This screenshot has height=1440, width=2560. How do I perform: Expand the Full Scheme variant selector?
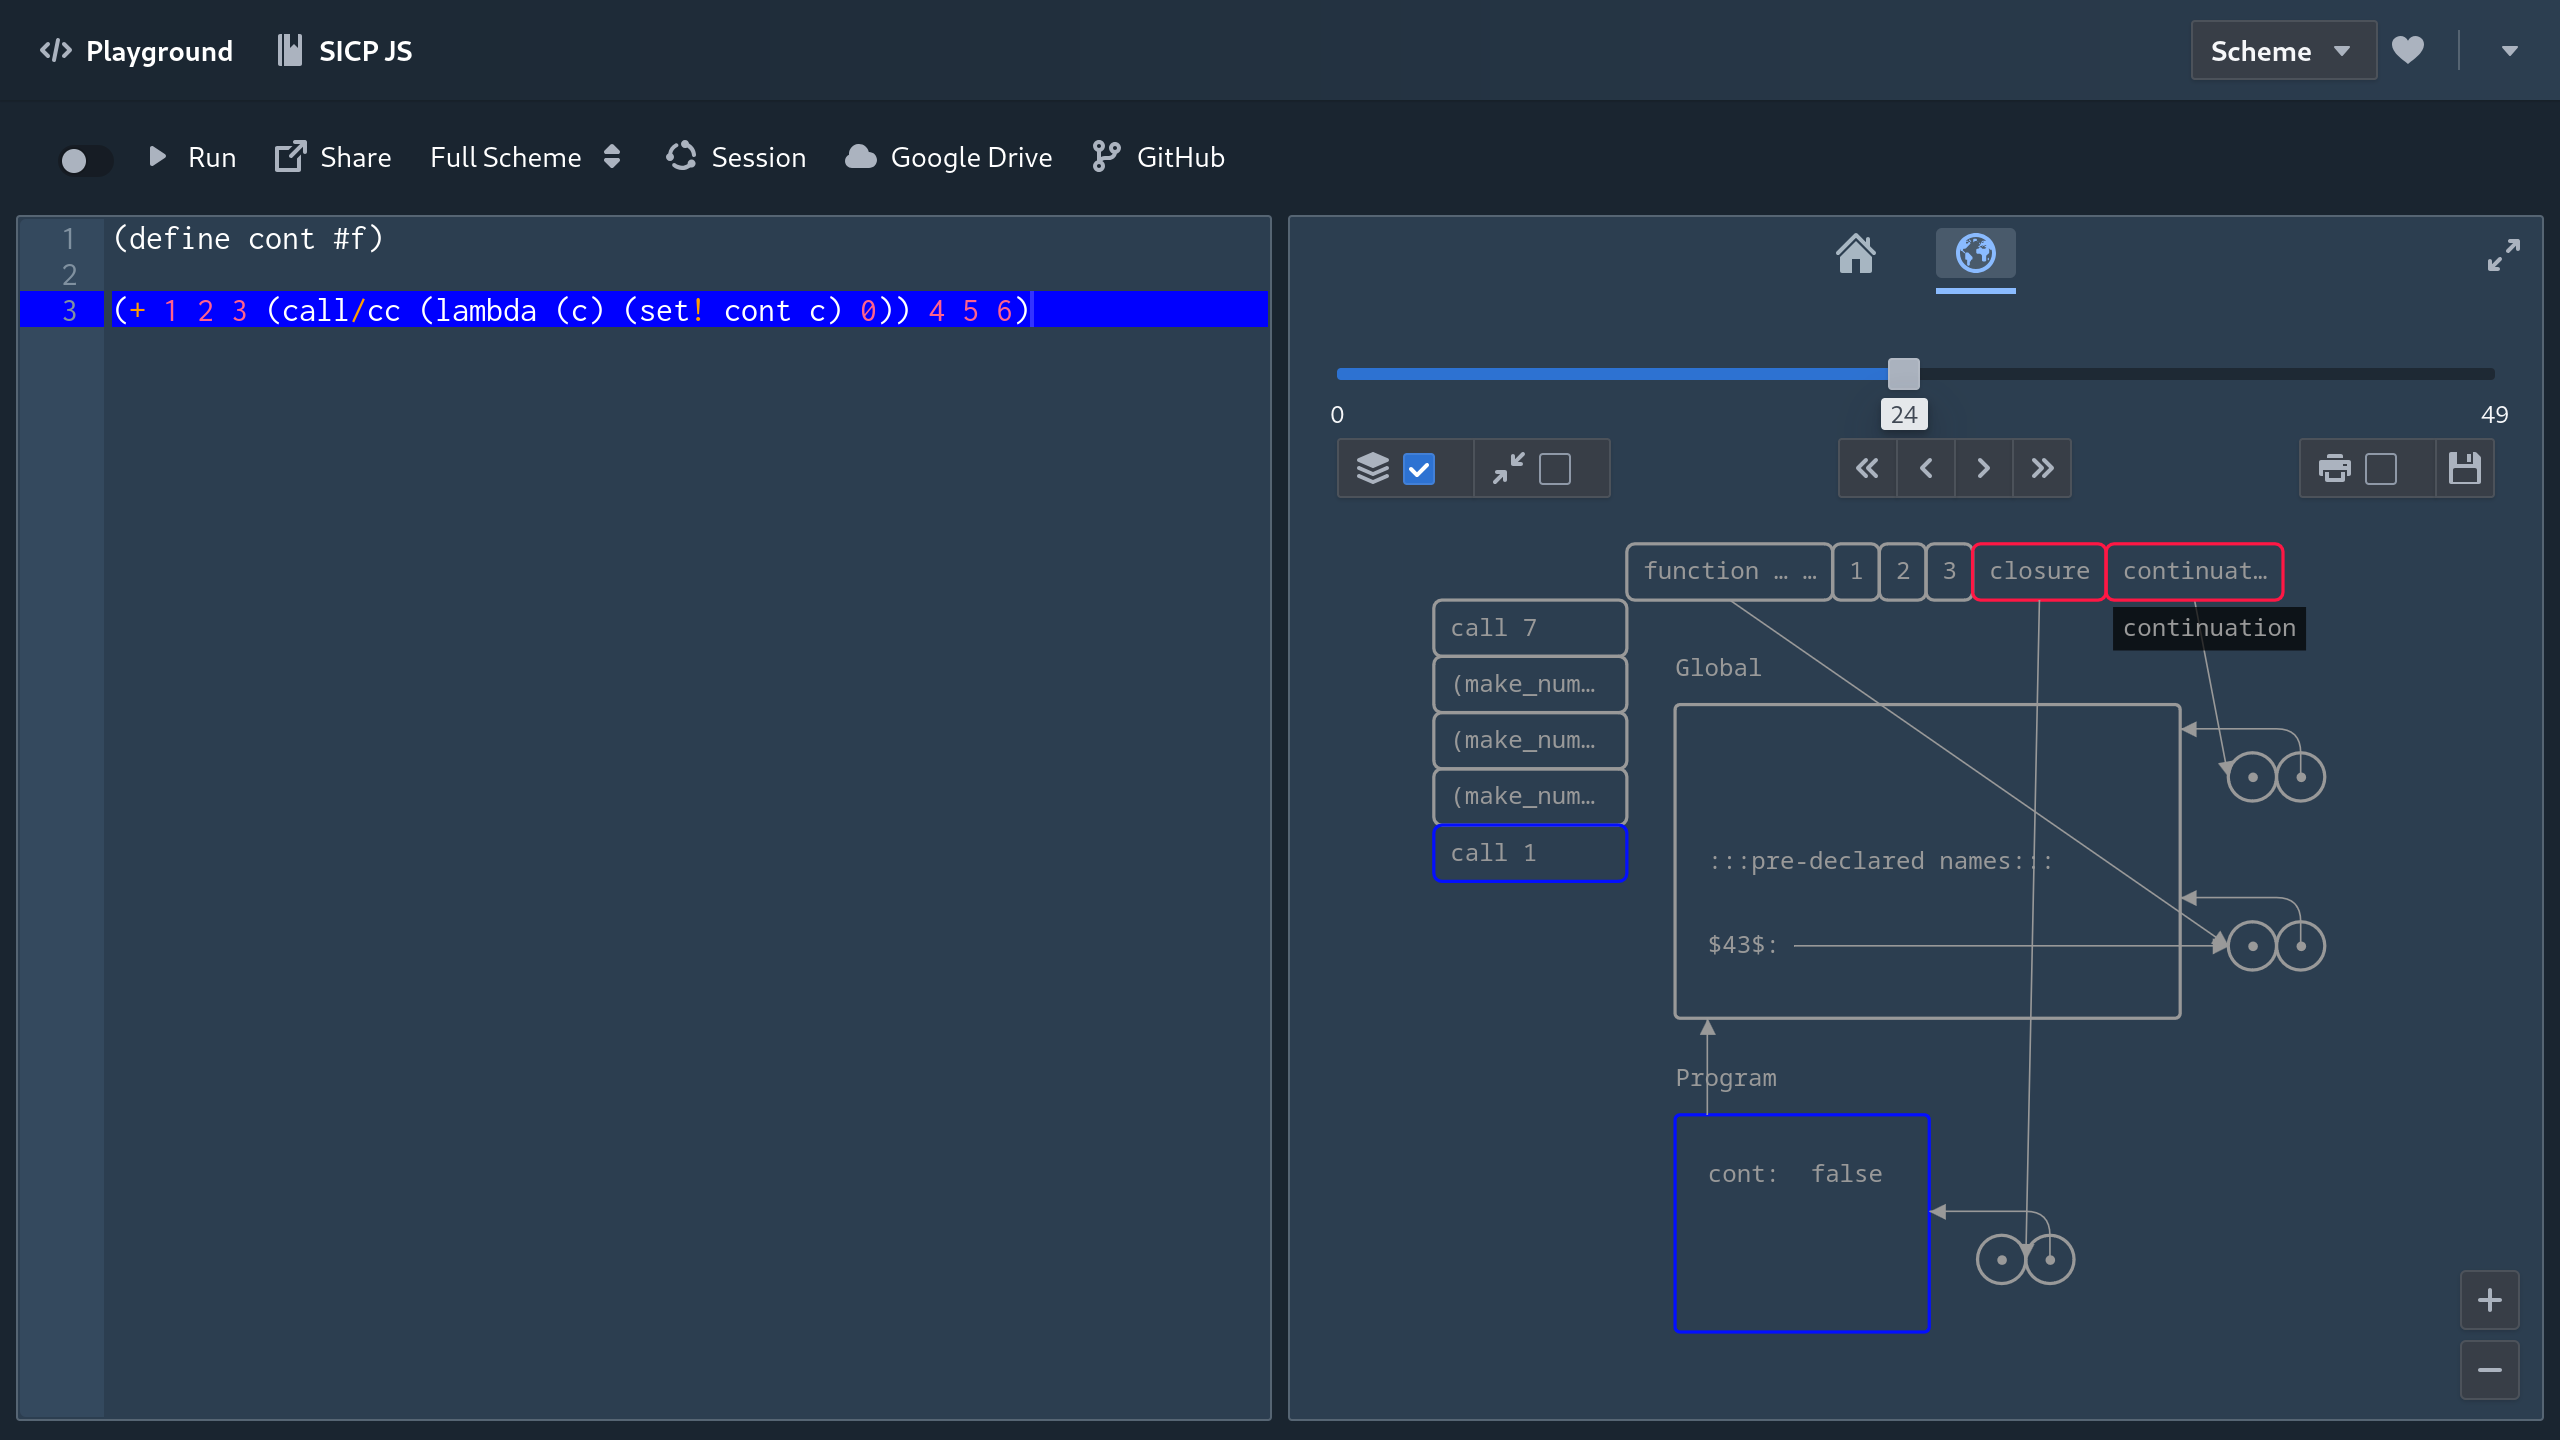(525, 157)
